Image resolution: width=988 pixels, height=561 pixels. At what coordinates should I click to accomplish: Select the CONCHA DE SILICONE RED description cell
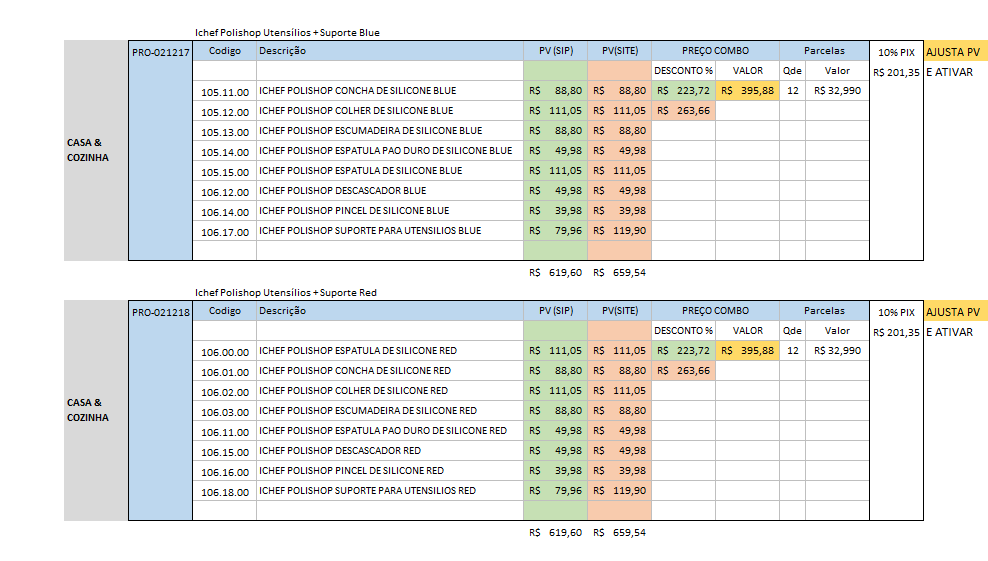[x=355, y=371]
